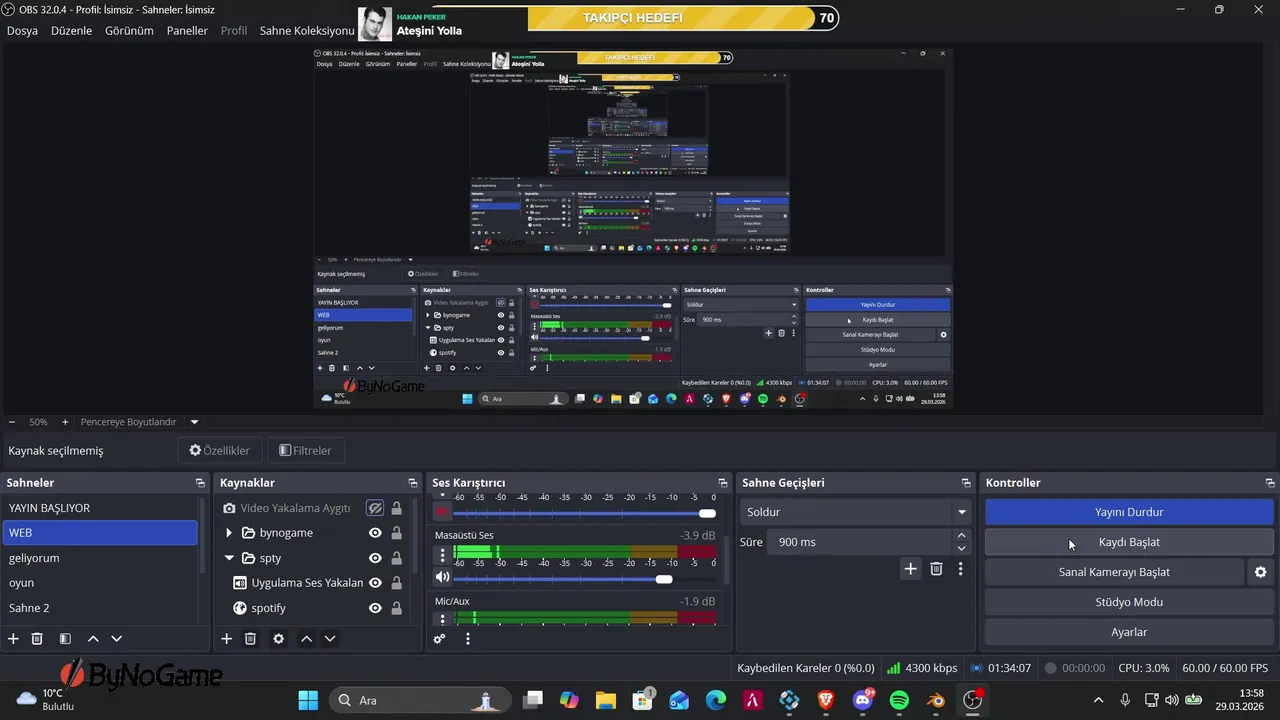This screenshot has height=720, width=1280.
Task: Open Spotify from the Windows taskbar
Action: point(899,700)
